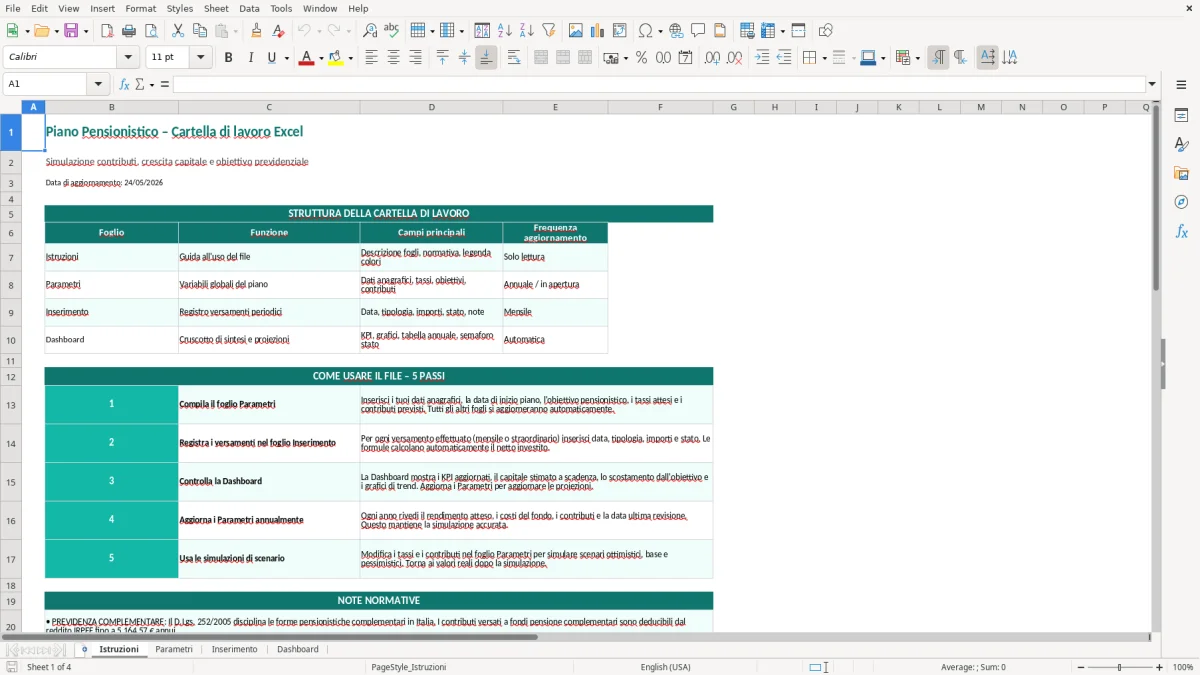Adjust the status bar zoom slider
Image resolution: width=1200 pixels, height=675 pixels.
coord(1119,667)
